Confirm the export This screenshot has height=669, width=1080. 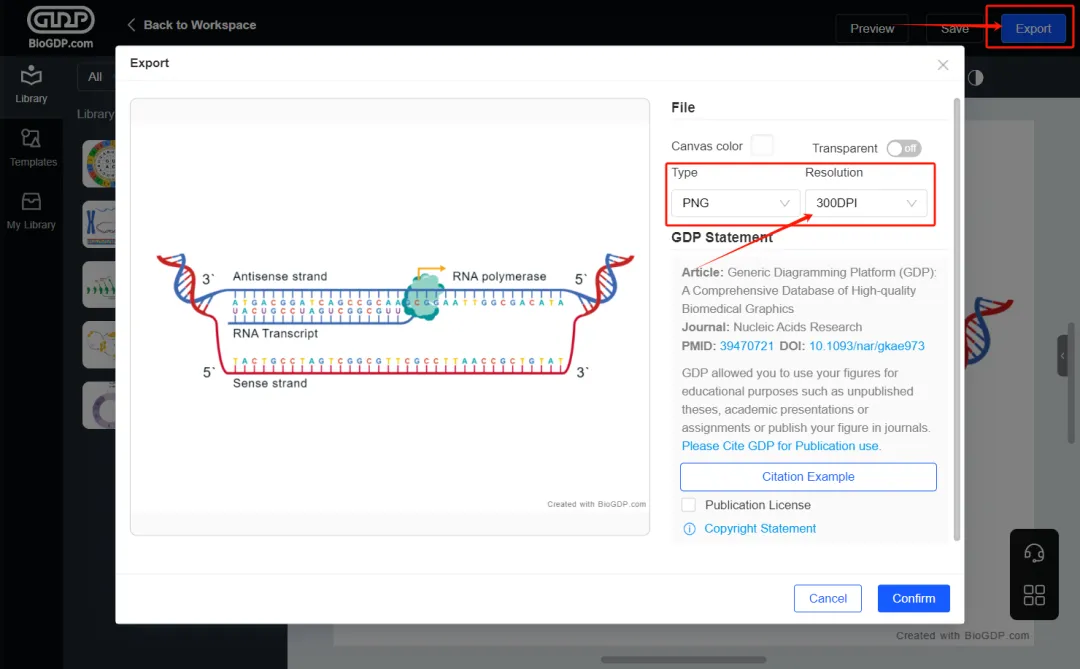913,598
